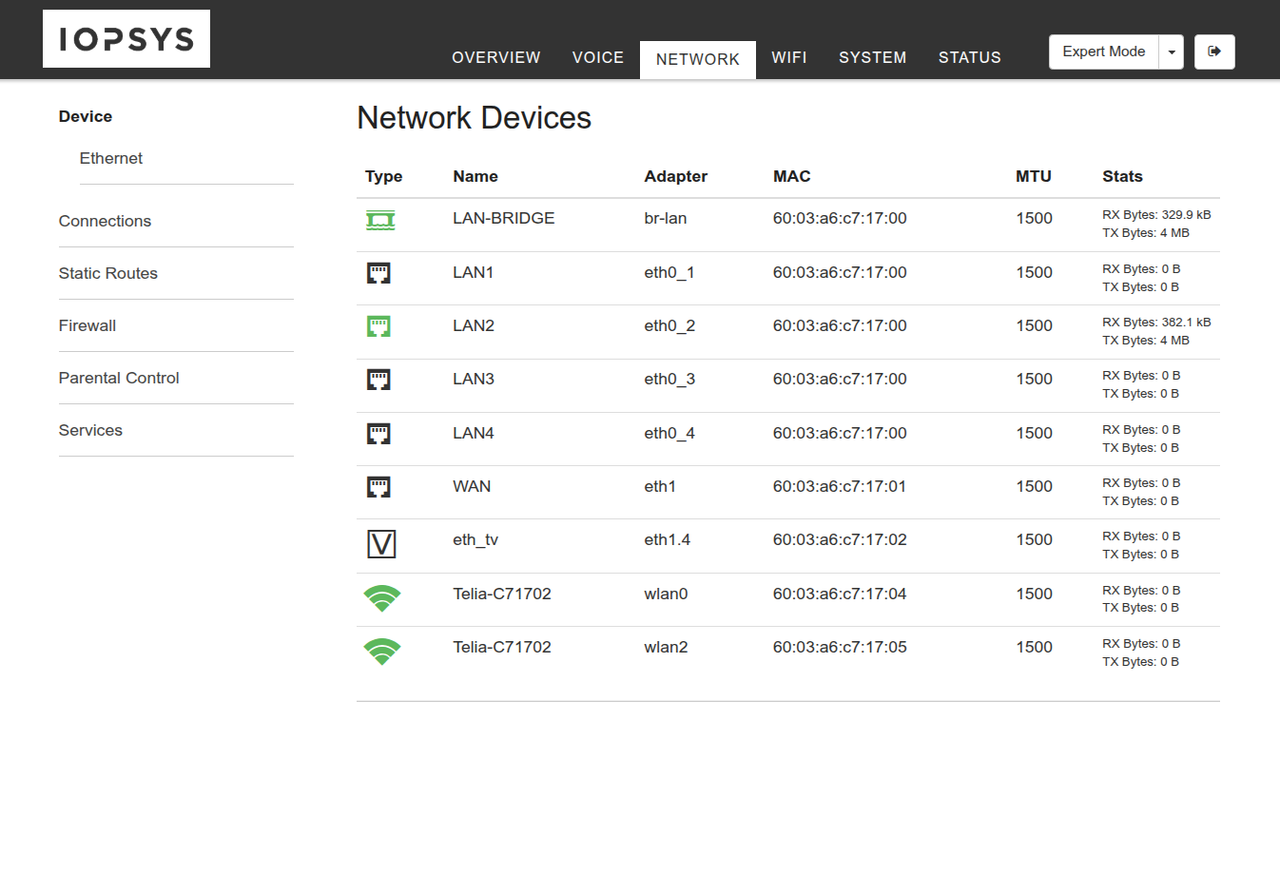Click the LAN4 name cell

[474, 433]
